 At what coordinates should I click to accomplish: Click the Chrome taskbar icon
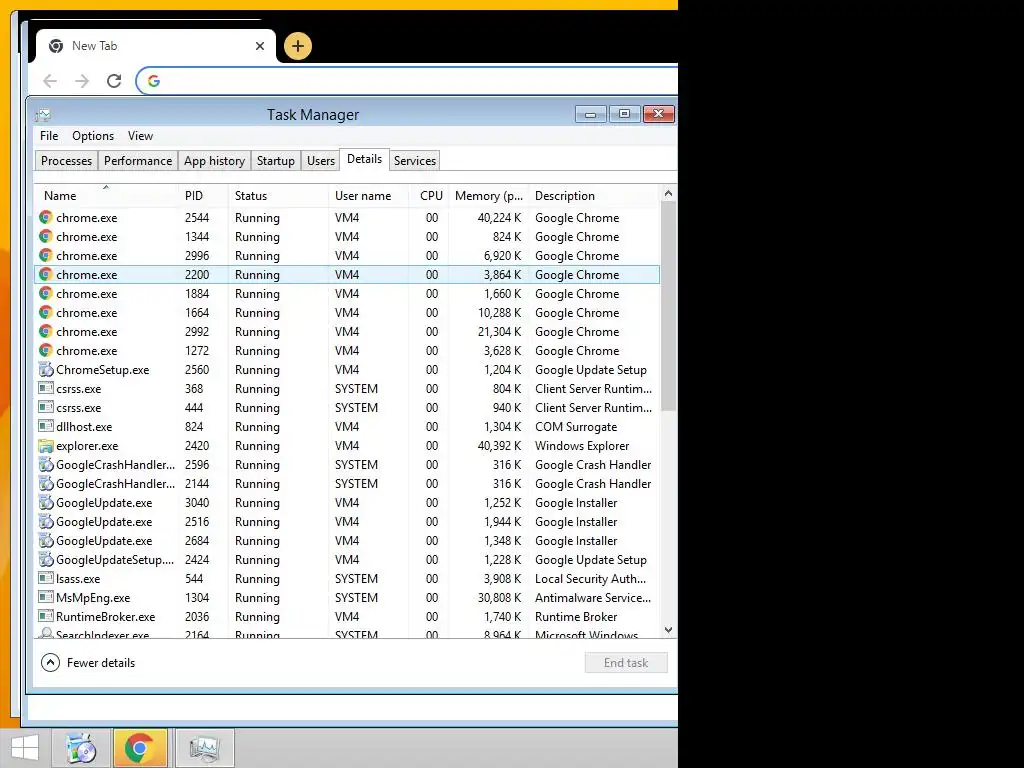(x=140, y=748)
